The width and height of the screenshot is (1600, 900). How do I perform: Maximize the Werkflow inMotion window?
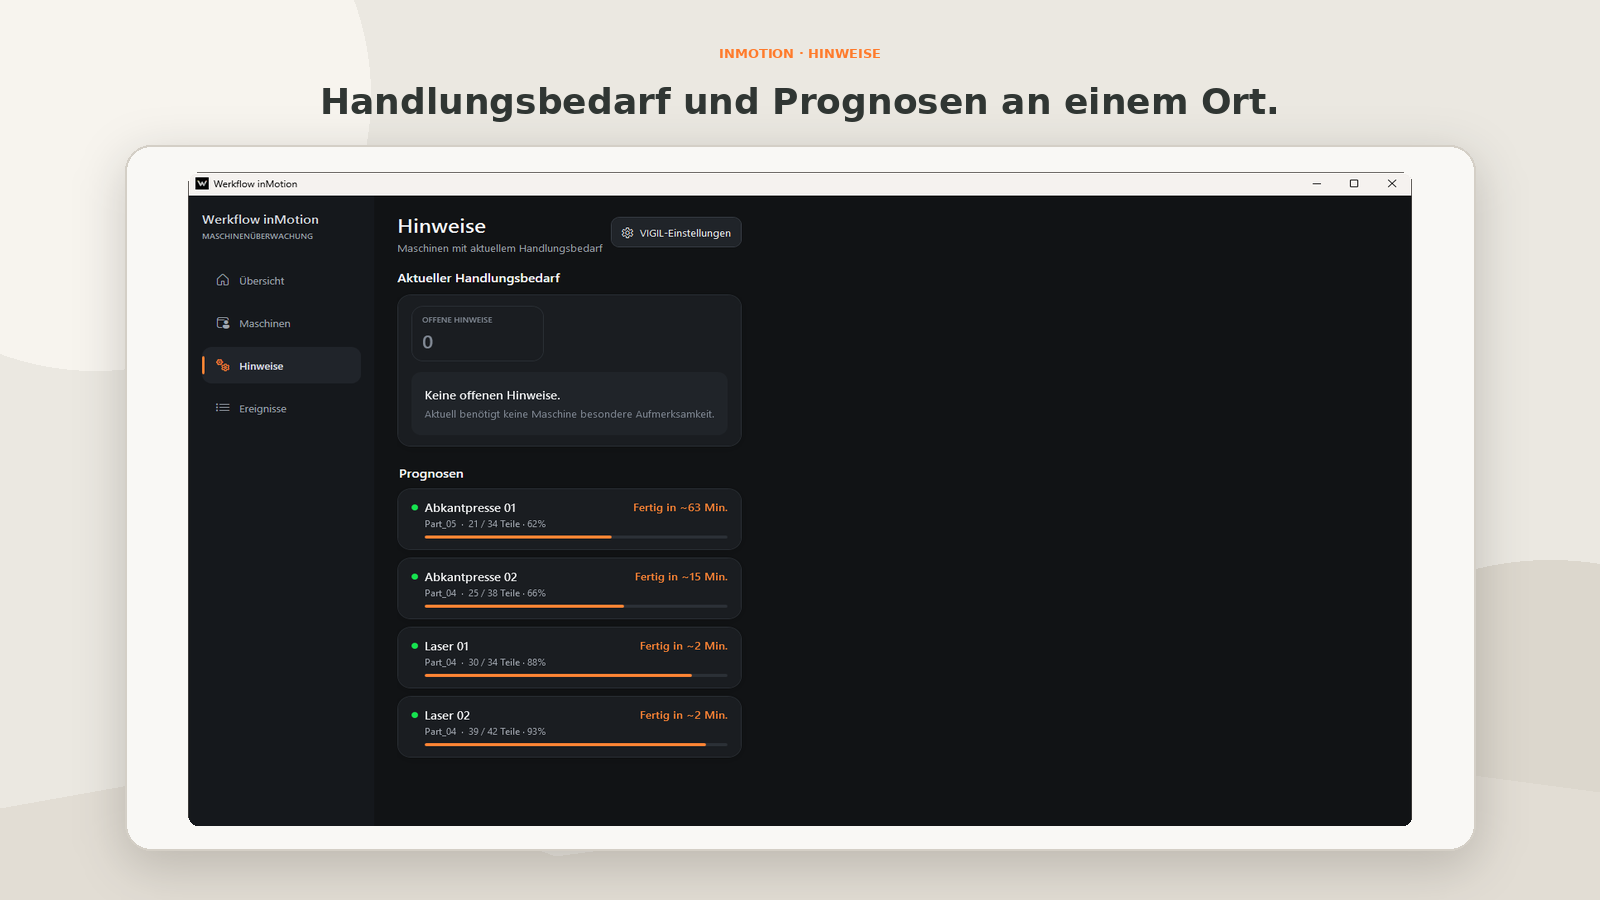click(1354, 184)
